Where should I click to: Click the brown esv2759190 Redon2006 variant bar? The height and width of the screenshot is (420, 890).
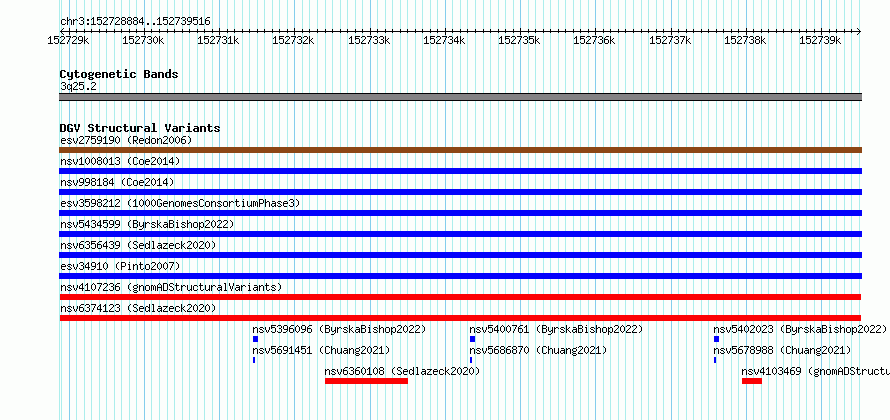(460, 150)
